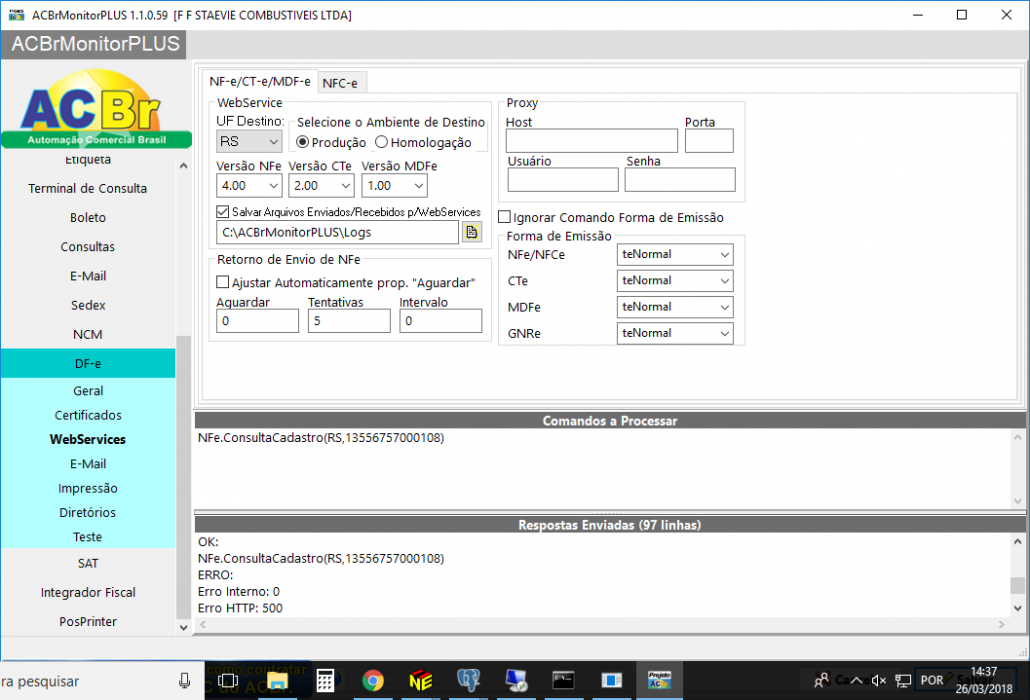Switch to the NFC-e tab
The width and height of the screenshot is (1030, 700).
pyautogui.click(x=340, y=83)
